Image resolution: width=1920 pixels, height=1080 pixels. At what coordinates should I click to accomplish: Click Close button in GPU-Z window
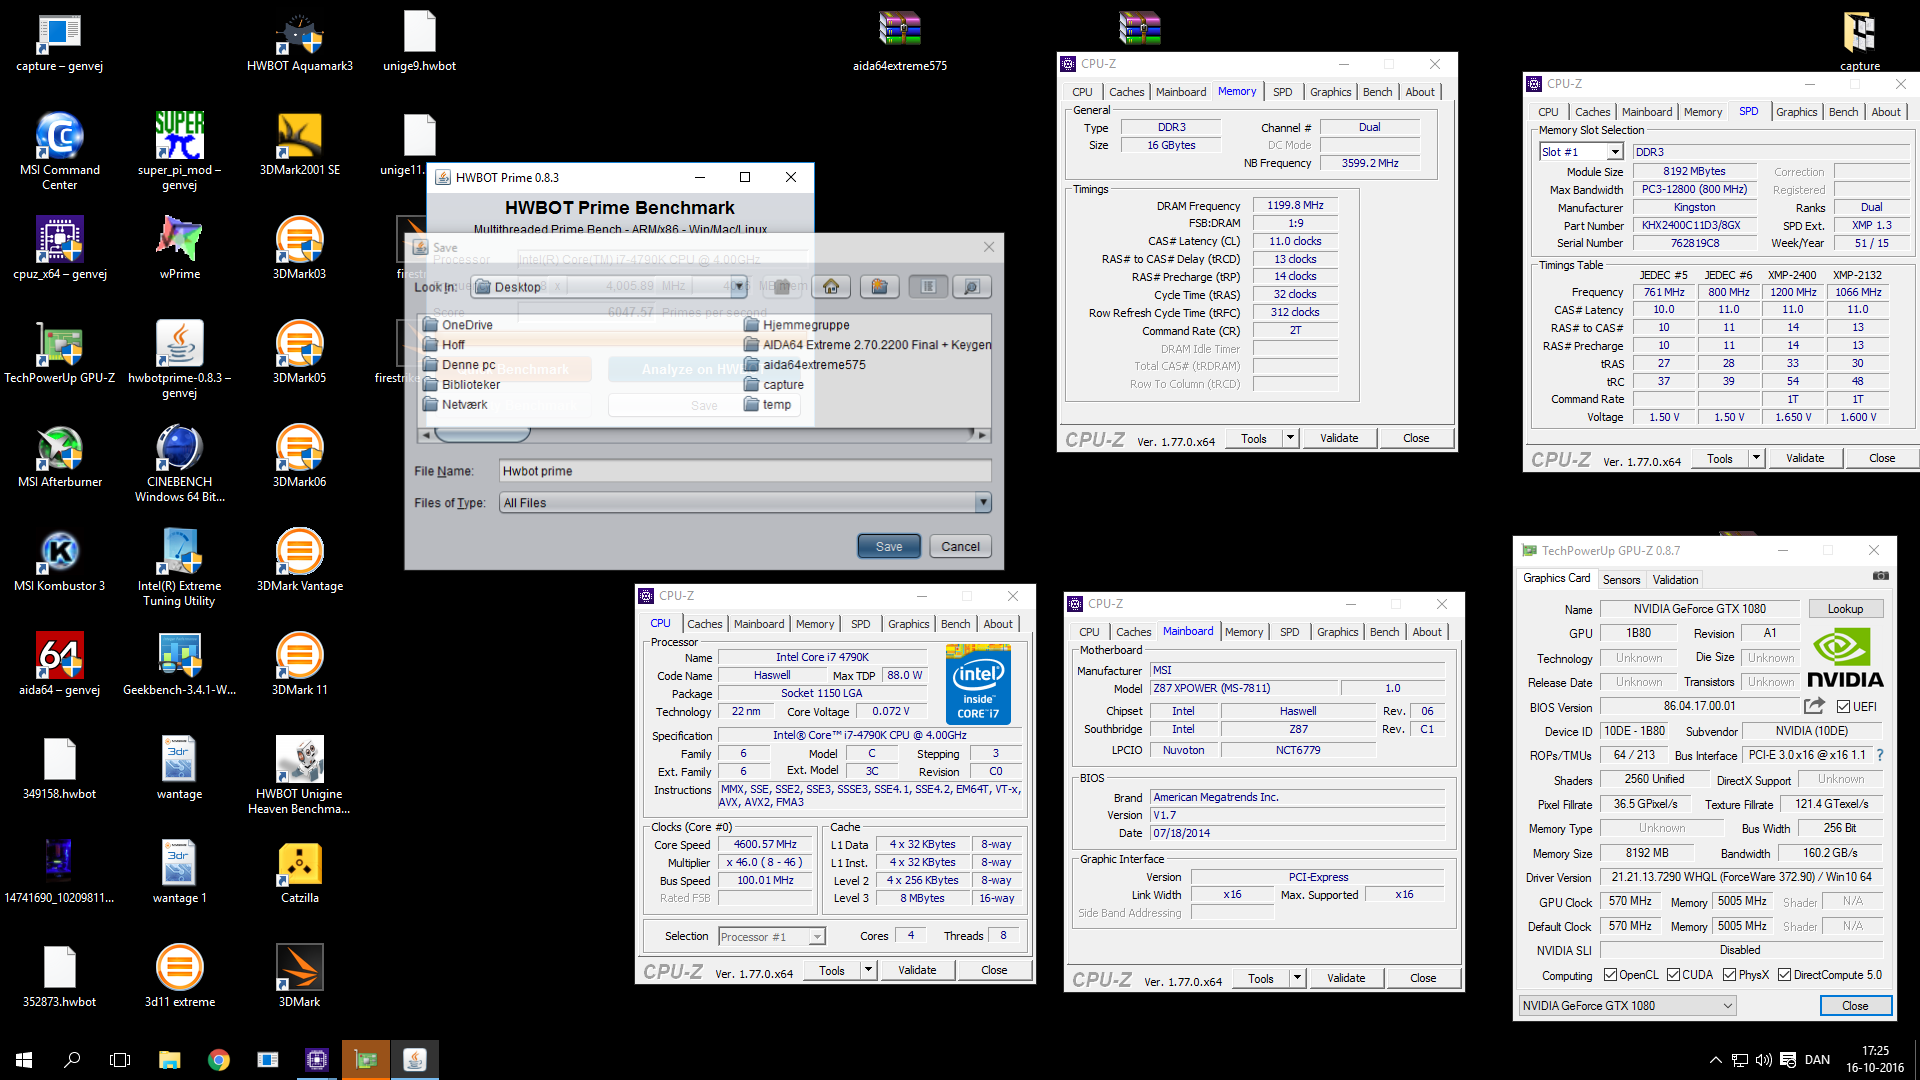tap(1855, 1006)
